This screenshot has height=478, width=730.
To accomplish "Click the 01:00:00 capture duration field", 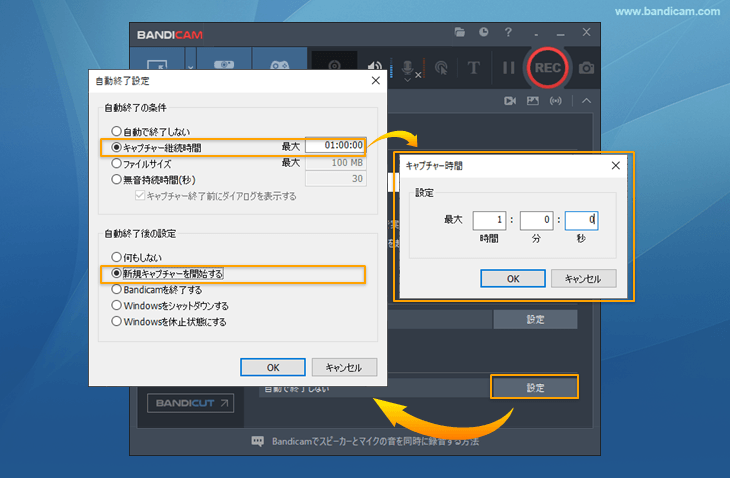I will [x=335, y=145].
